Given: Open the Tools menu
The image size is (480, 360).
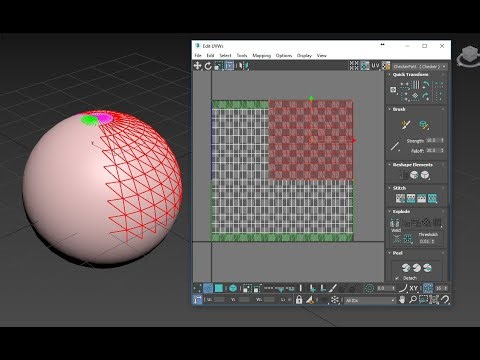Looking at the screenshot, I should coord(242,55).
